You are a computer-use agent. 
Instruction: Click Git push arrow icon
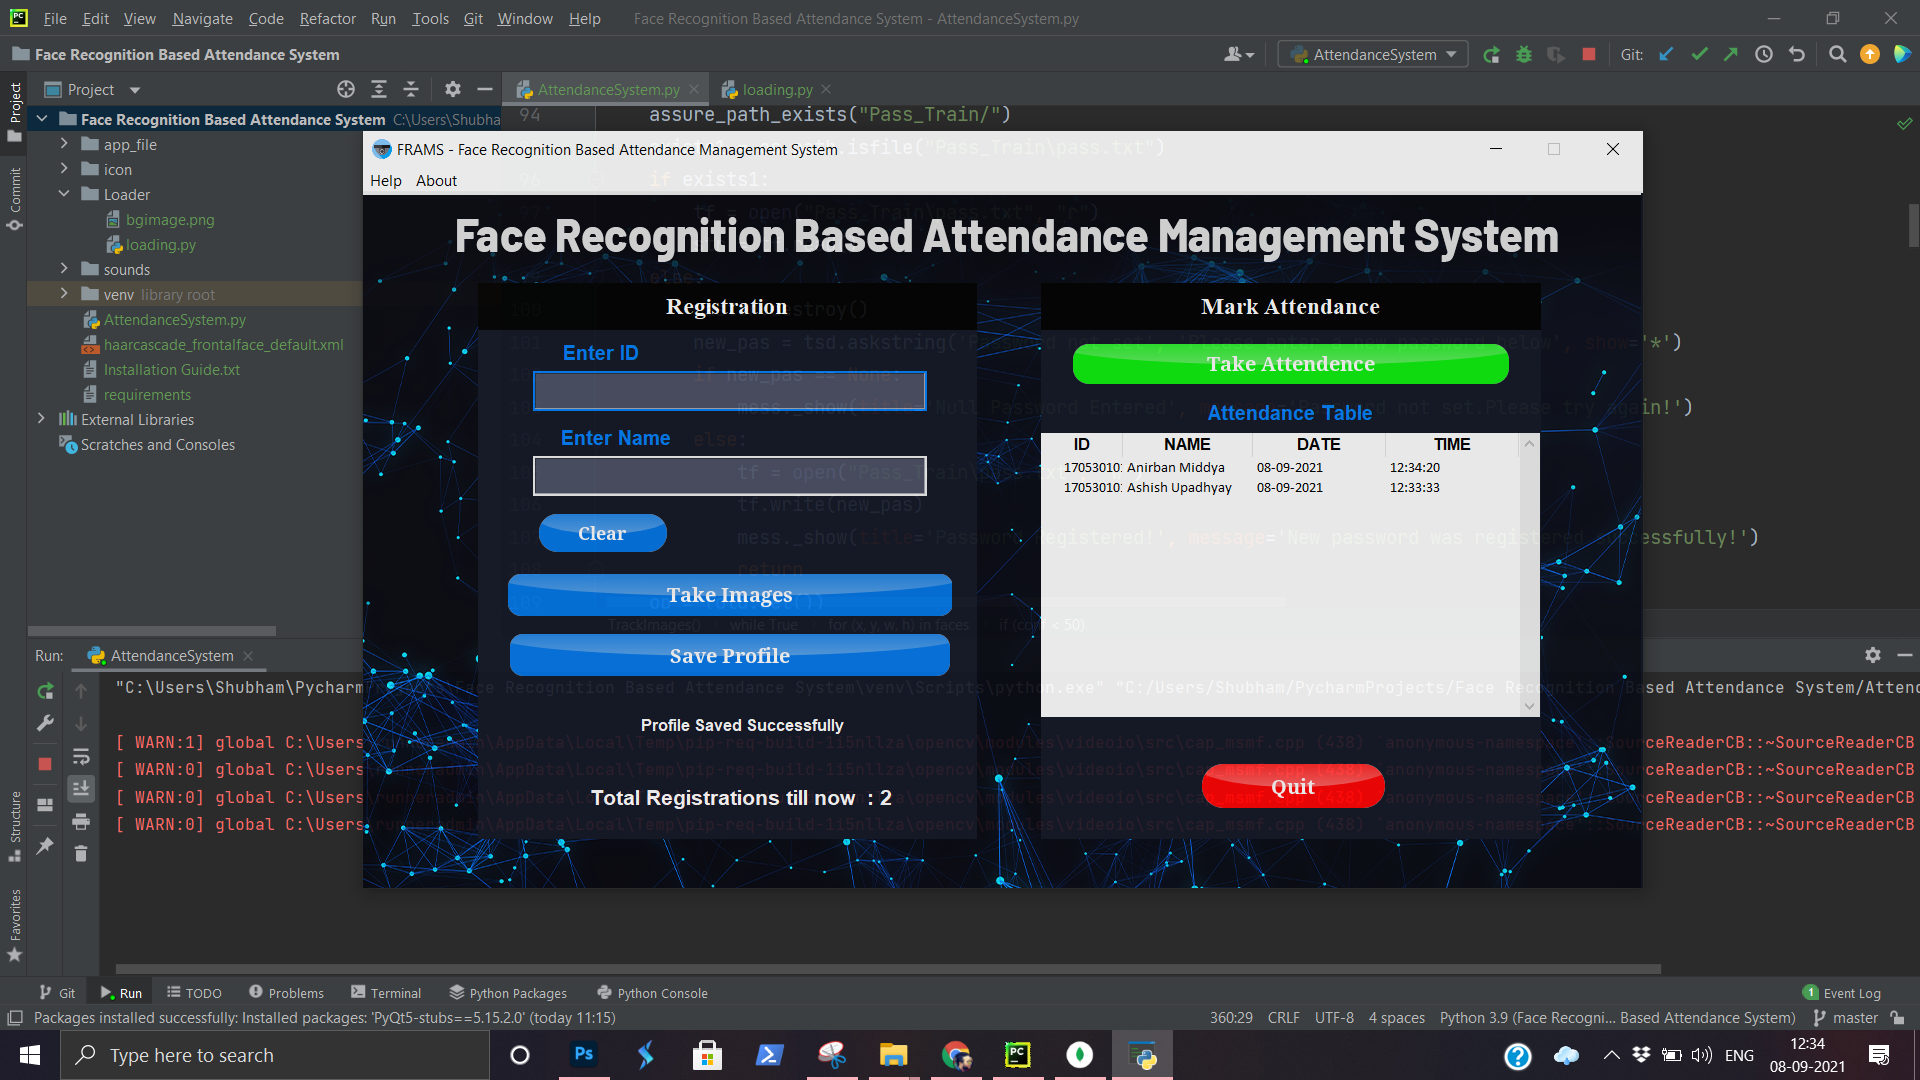pos(1731,55)
